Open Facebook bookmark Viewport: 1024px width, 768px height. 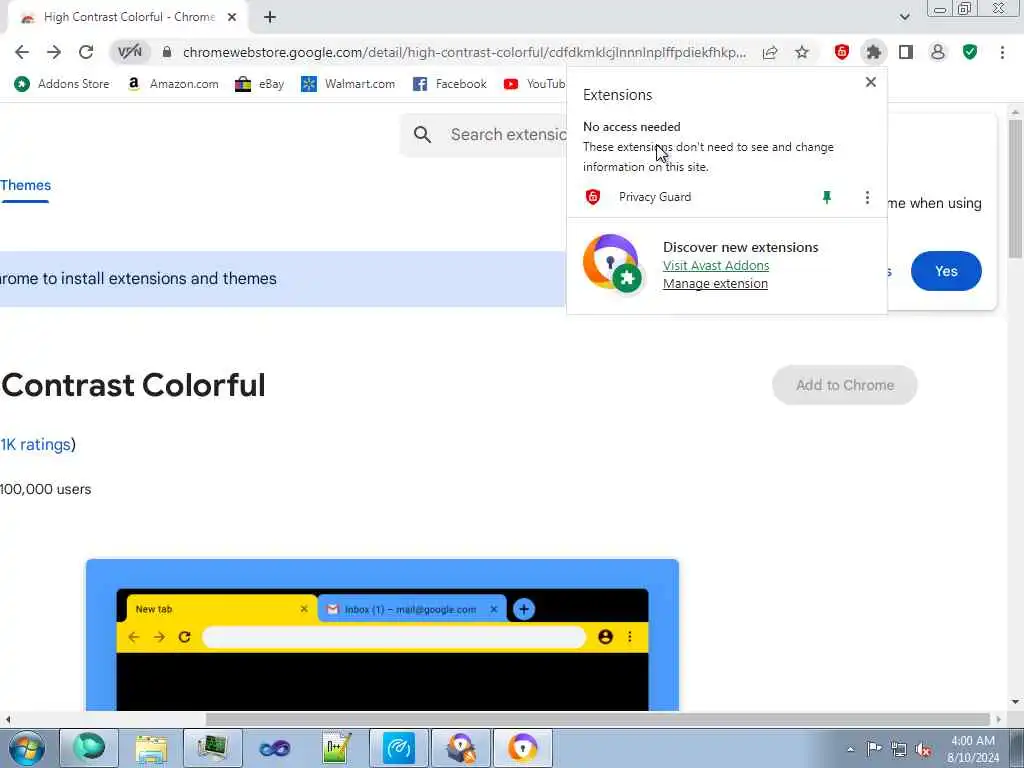[x=449, y=84]
